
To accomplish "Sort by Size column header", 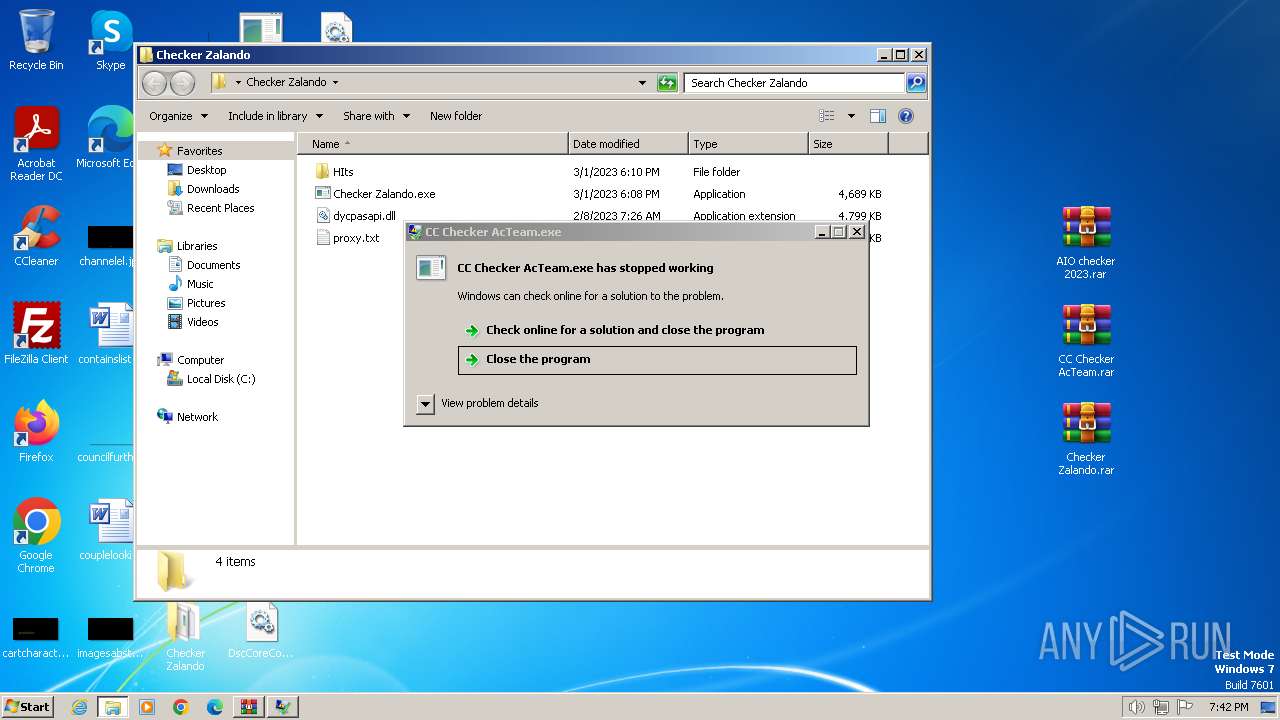I will [x=848, y=144].
